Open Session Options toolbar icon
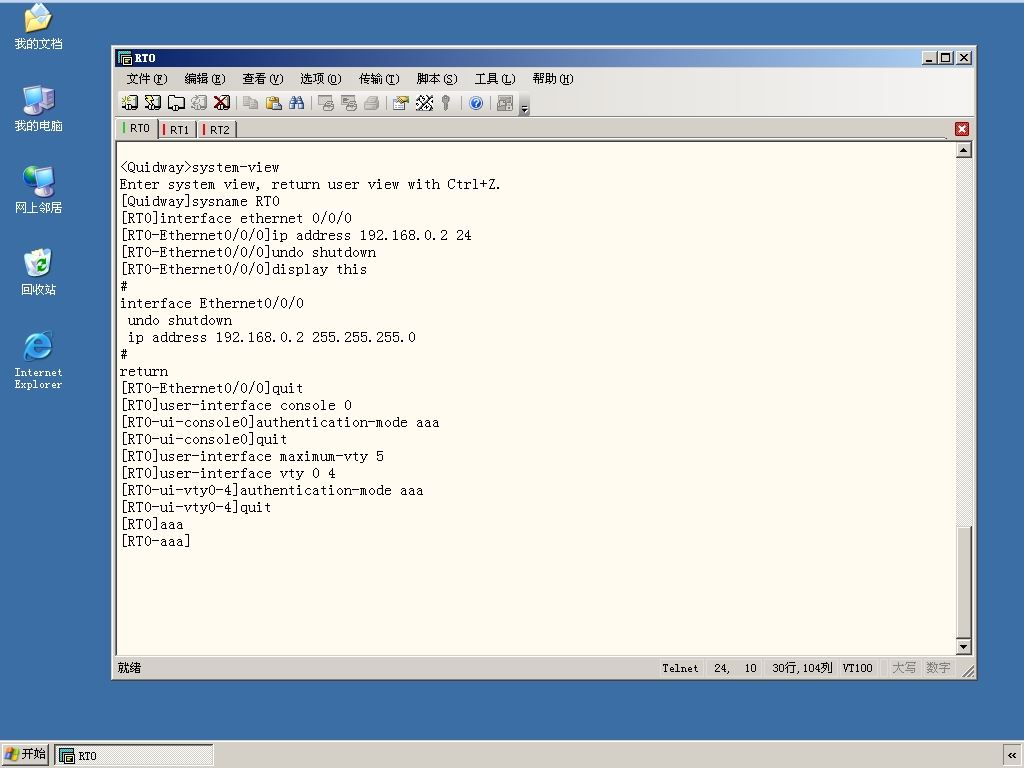This screenshot has height=768, width=1024. tap(401, 103)
